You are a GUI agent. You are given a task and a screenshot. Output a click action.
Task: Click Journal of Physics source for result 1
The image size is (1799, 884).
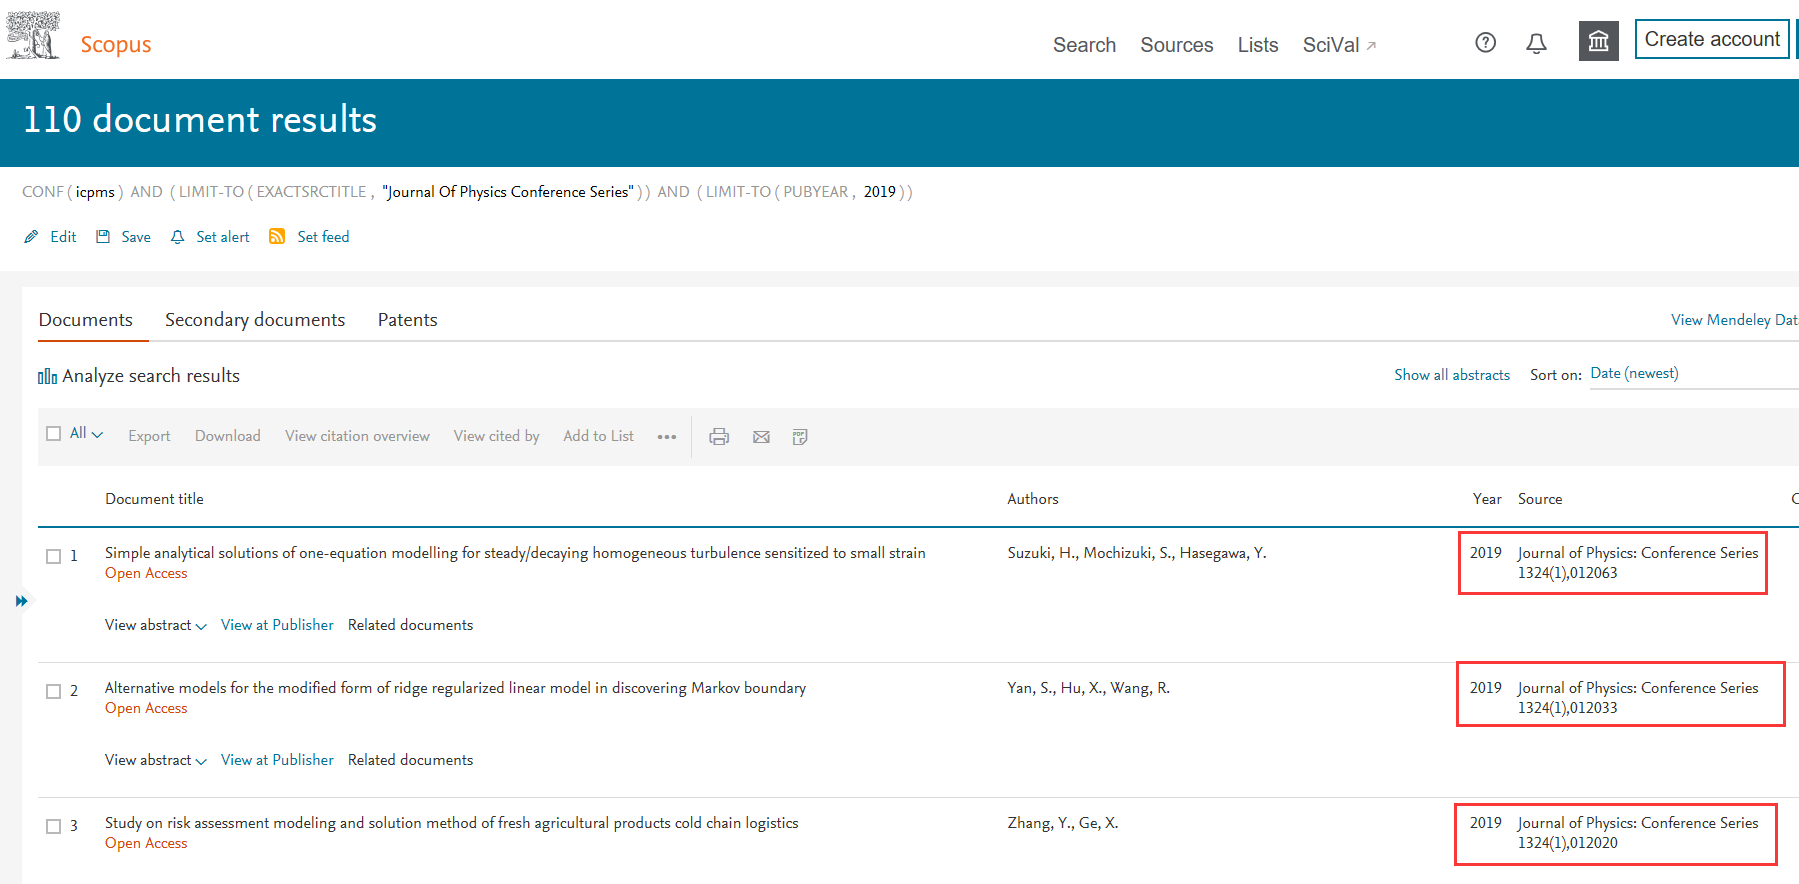point(1637,553)
